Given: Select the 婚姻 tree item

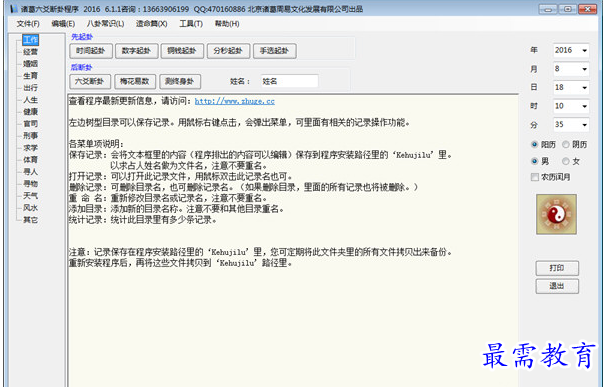Looking at the screenshot, I should 30,64.
